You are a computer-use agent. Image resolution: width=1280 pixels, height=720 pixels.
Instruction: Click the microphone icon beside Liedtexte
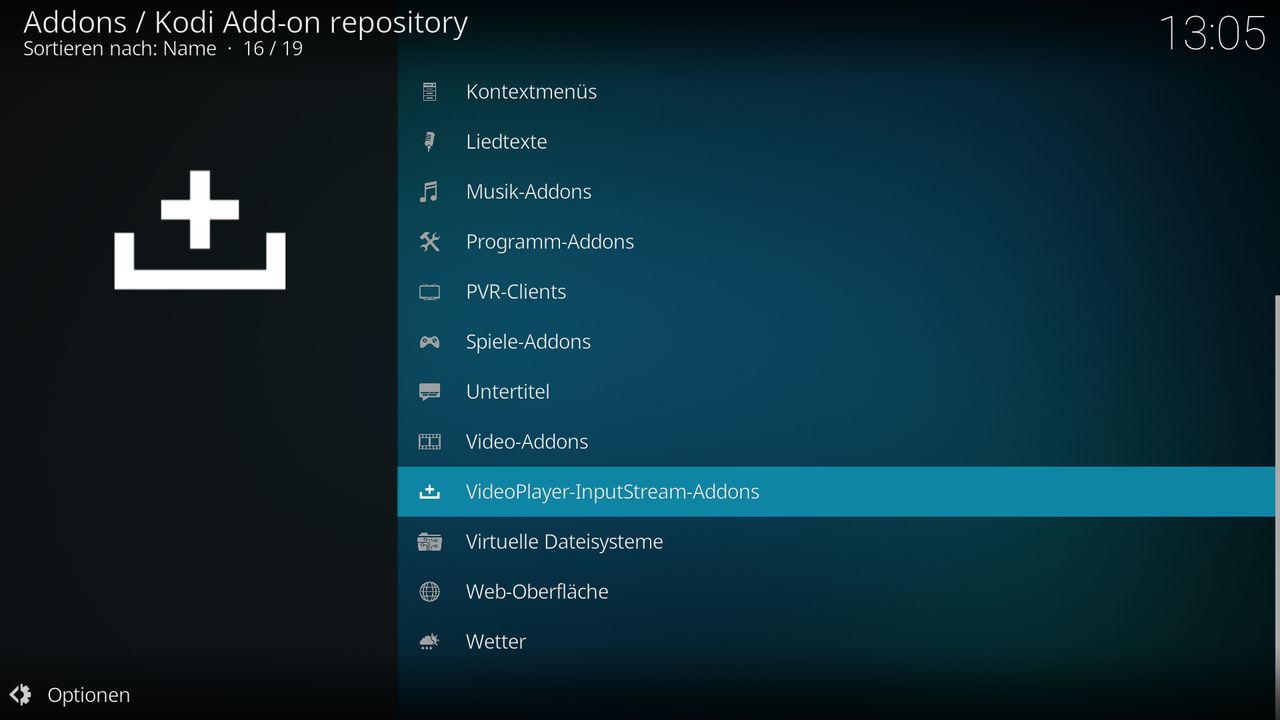pos(429,142)
